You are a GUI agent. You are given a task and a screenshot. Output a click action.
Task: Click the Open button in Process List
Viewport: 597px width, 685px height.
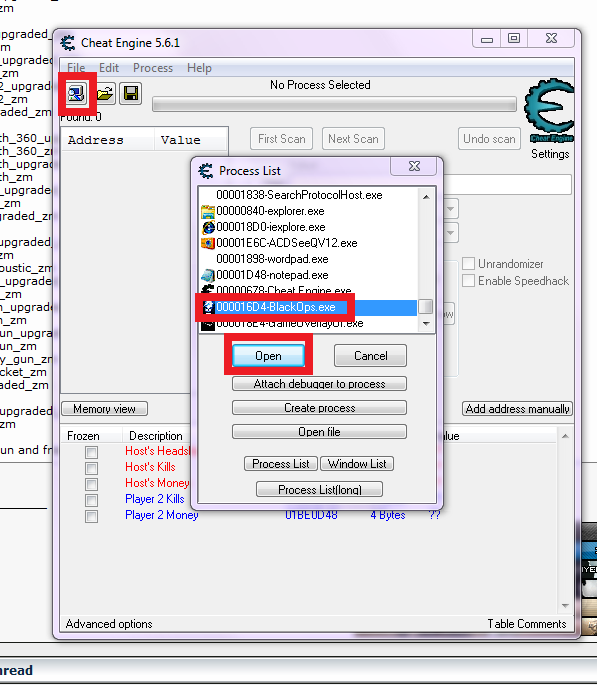[x=268, y=356]
